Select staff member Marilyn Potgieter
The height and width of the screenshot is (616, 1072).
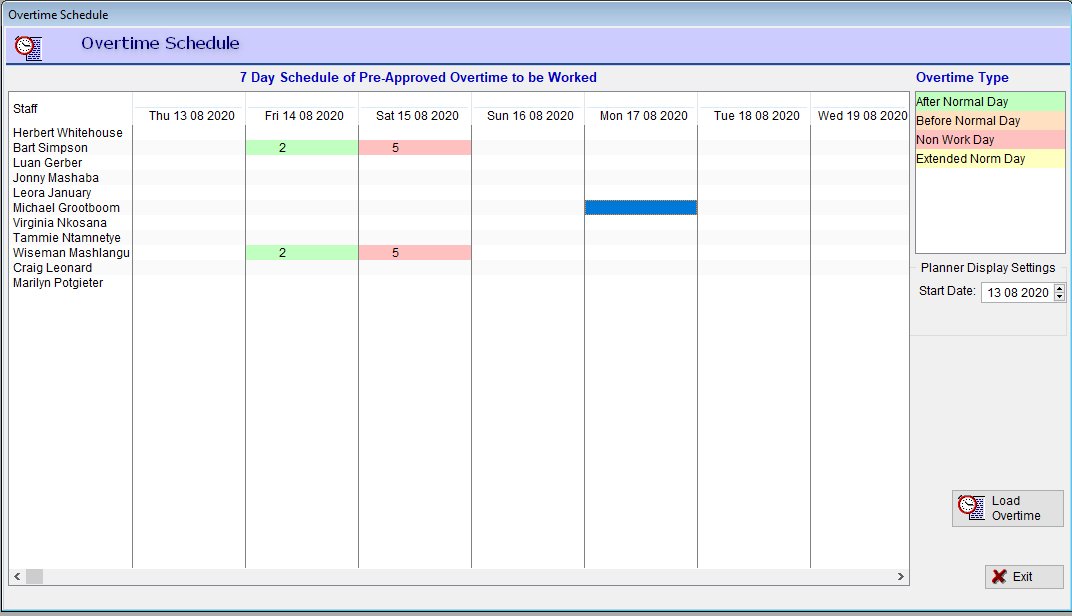coord(58,283)
